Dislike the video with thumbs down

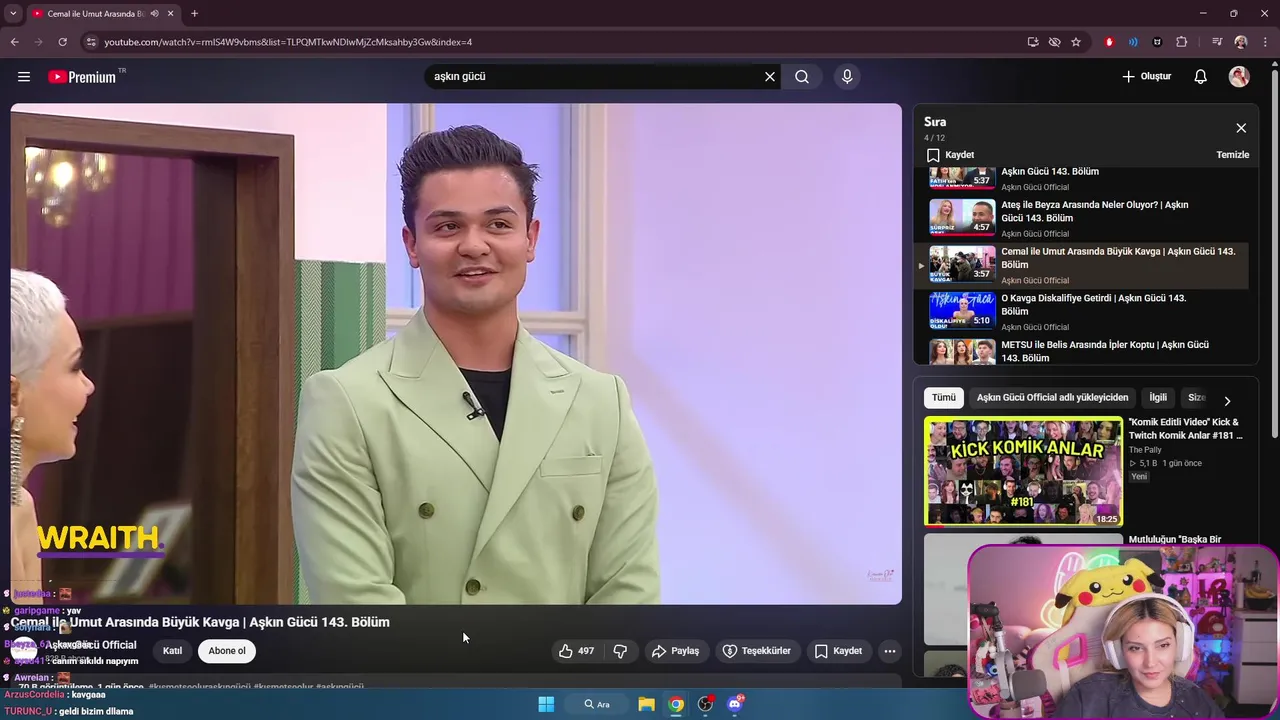coord(620,651)
